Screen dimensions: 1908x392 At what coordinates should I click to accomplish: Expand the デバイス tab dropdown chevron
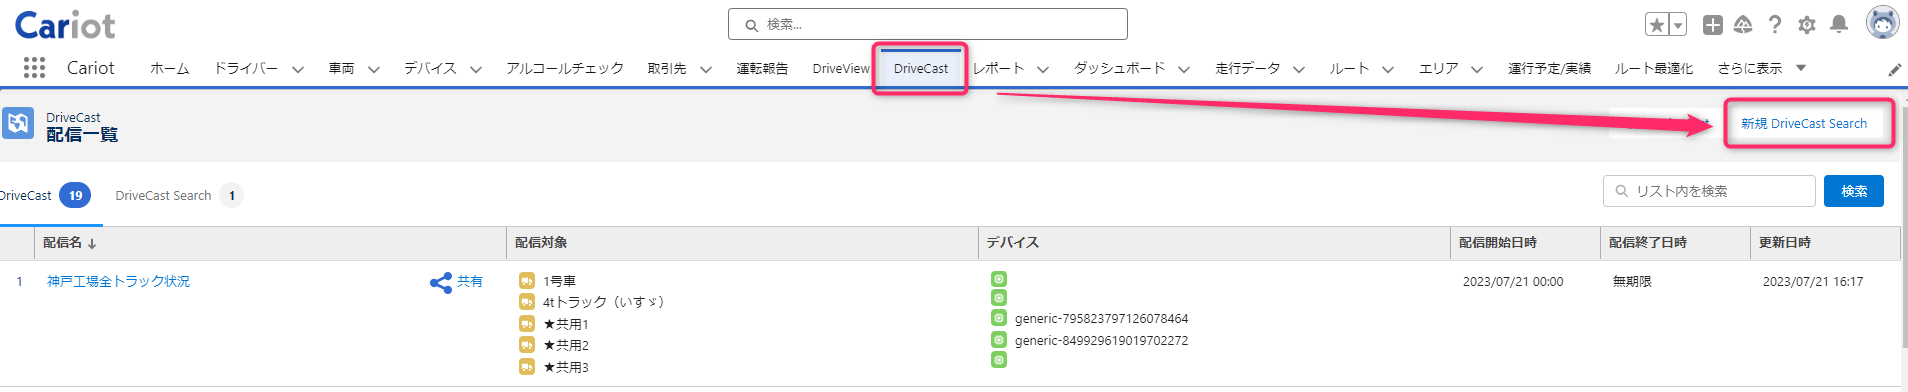point(476,69)
